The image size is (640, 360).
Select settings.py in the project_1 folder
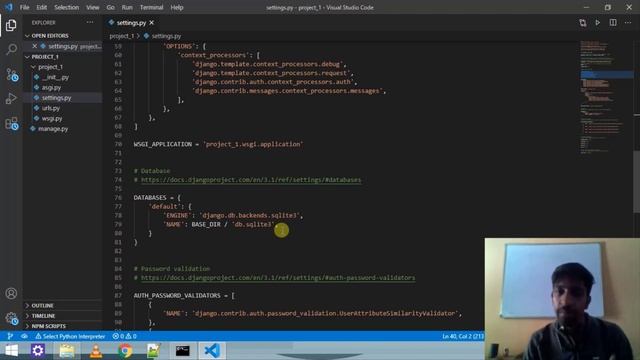(x=56, y=98)
